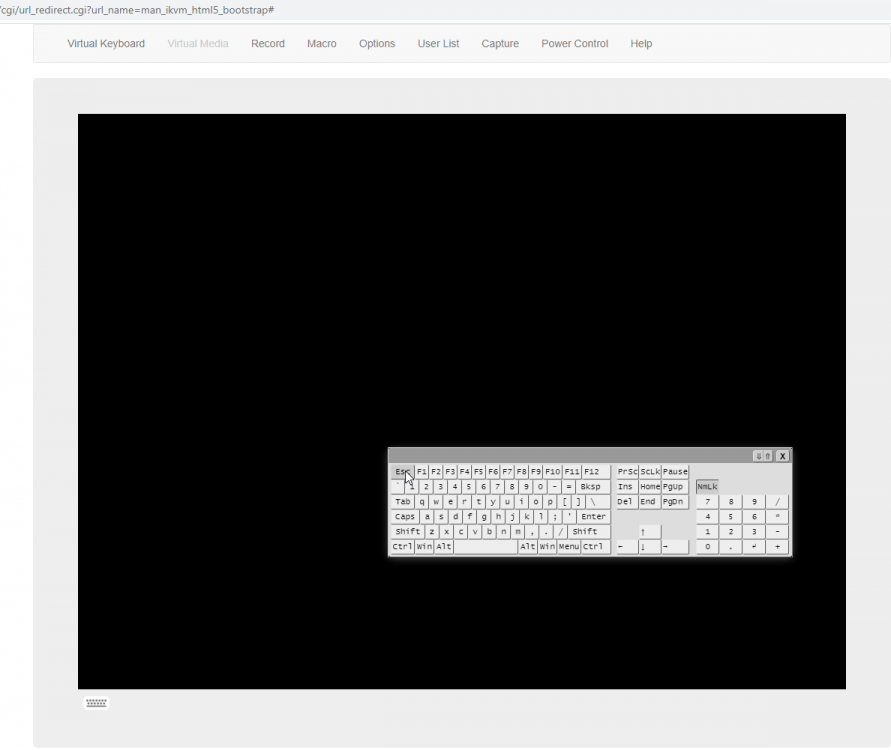Open the Power Control menu
The image size is (891, 750).
pos(574,44)
